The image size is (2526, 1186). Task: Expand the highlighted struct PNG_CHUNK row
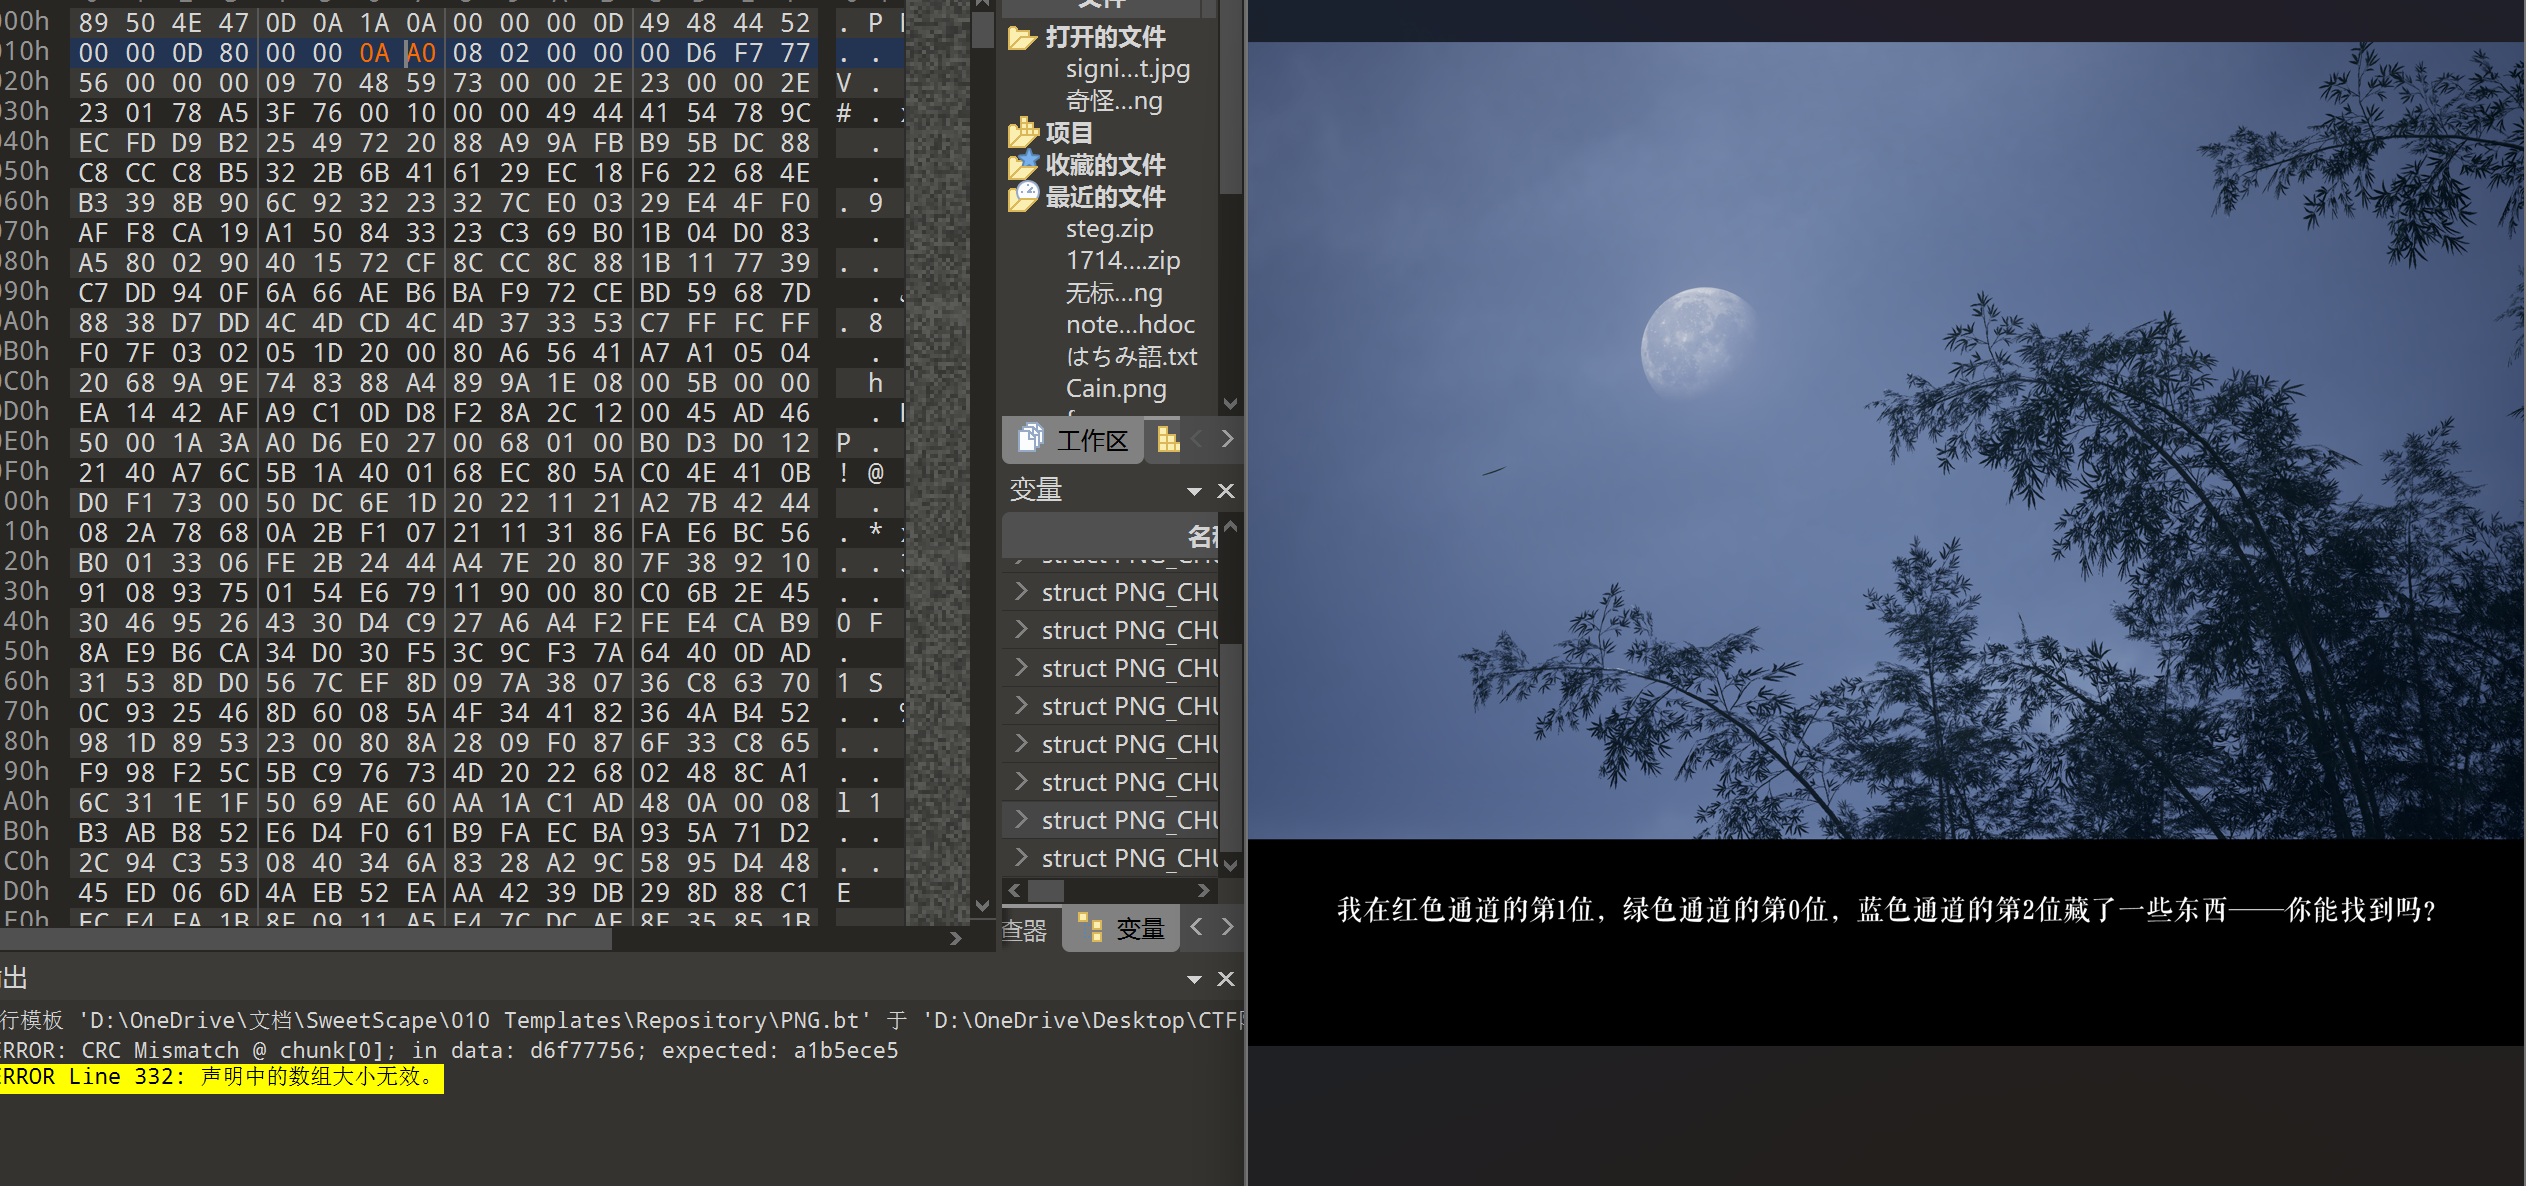point(1020,820)
